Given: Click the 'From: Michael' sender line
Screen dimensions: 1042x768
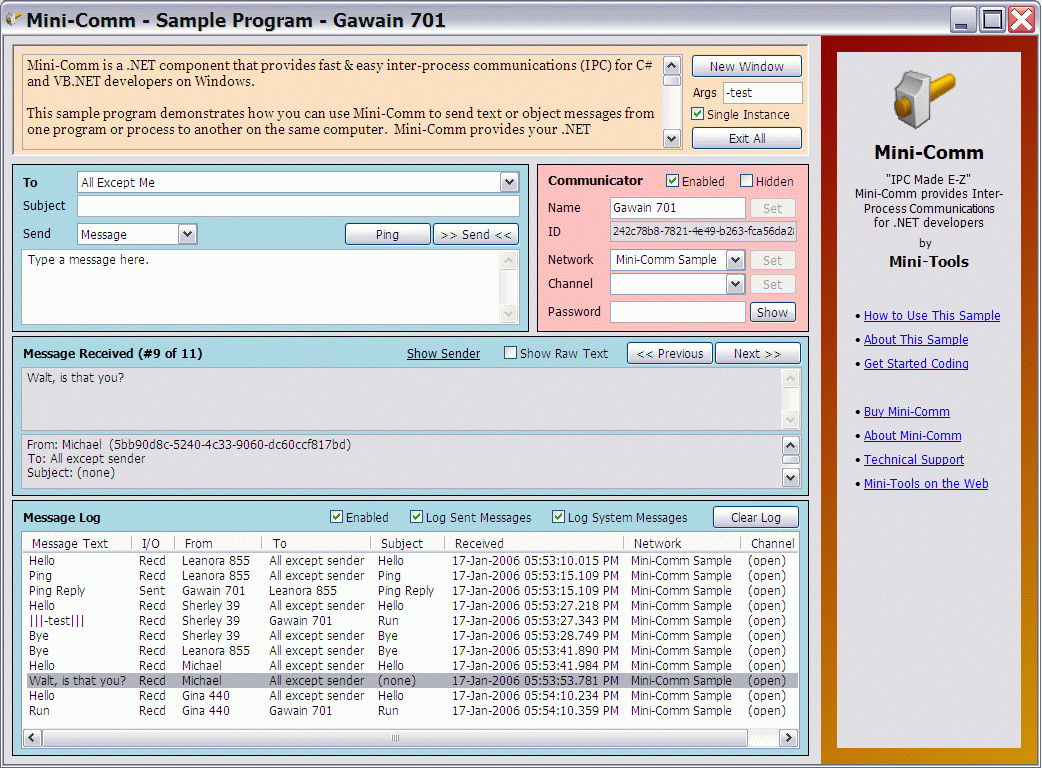Looking at the screenshot, I should 189,444.
